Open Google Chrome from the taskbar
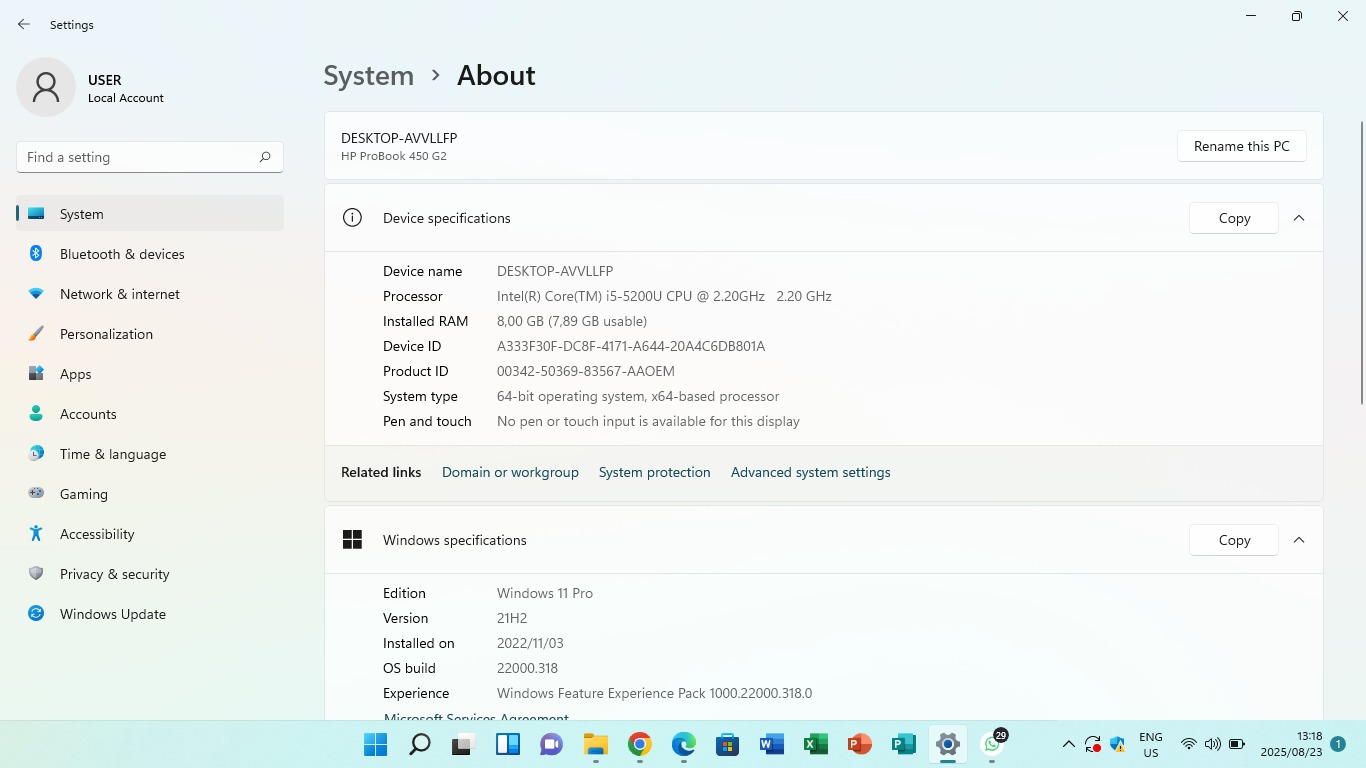This screenshot has width=1366, height=768. pos(640,744)
